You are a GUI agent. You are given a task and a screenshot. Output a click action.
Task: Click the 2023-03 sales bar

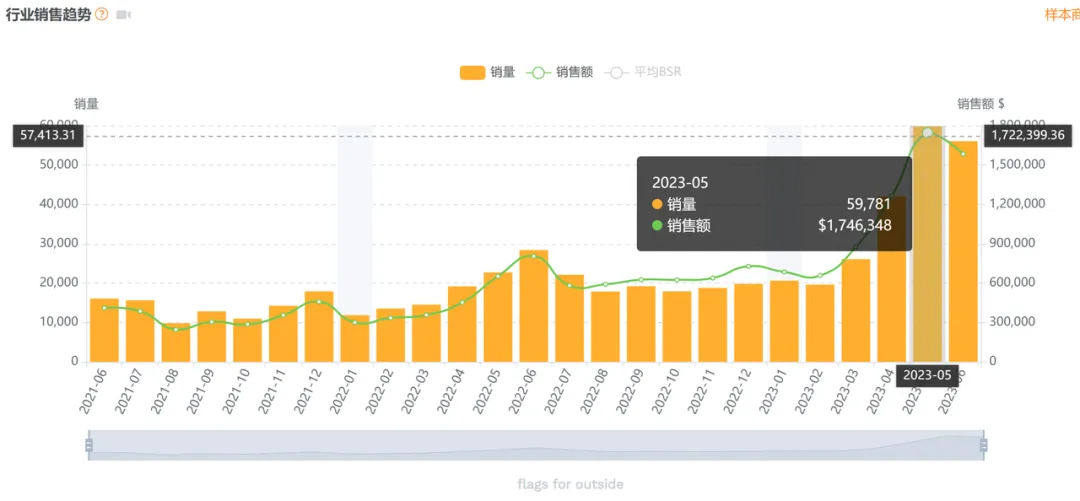click(855, 310)
